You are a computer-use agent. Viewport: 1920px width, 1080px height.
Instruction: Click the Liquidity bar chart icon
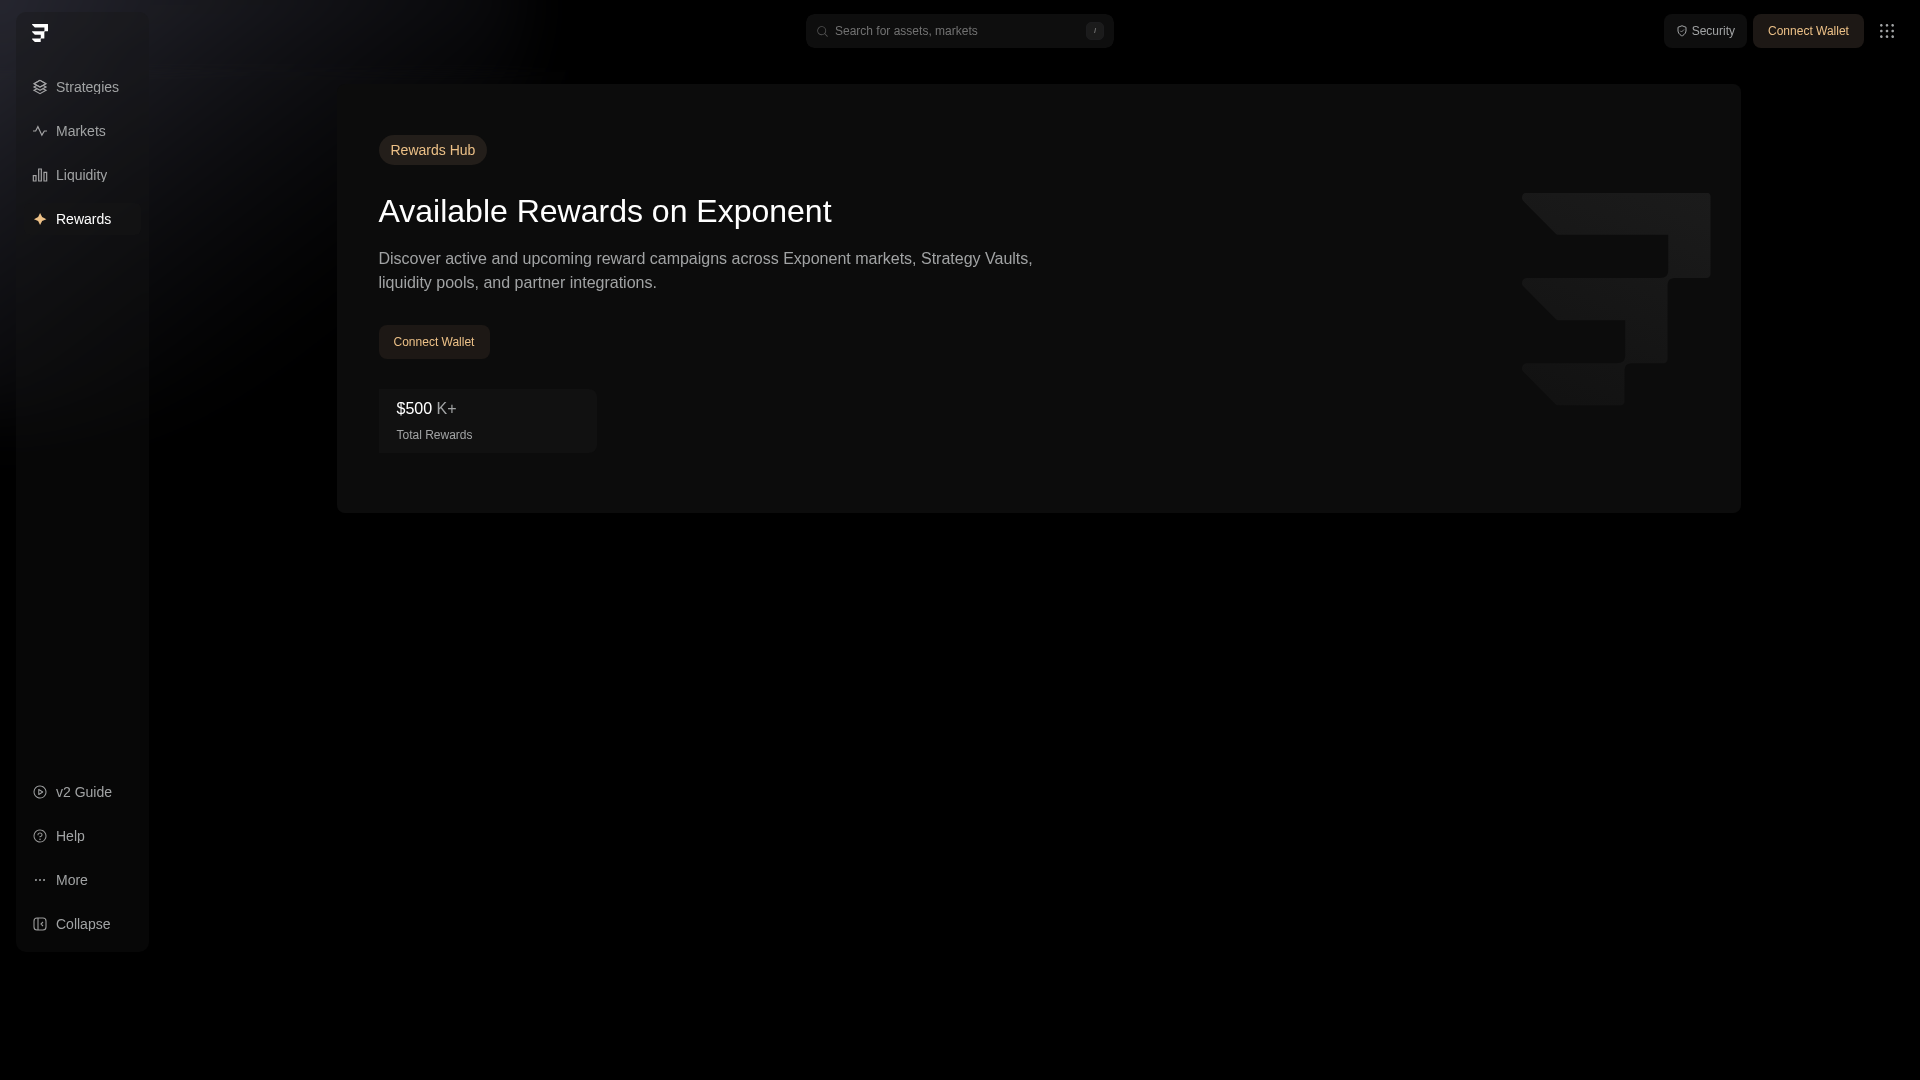(x=40, y=175)
